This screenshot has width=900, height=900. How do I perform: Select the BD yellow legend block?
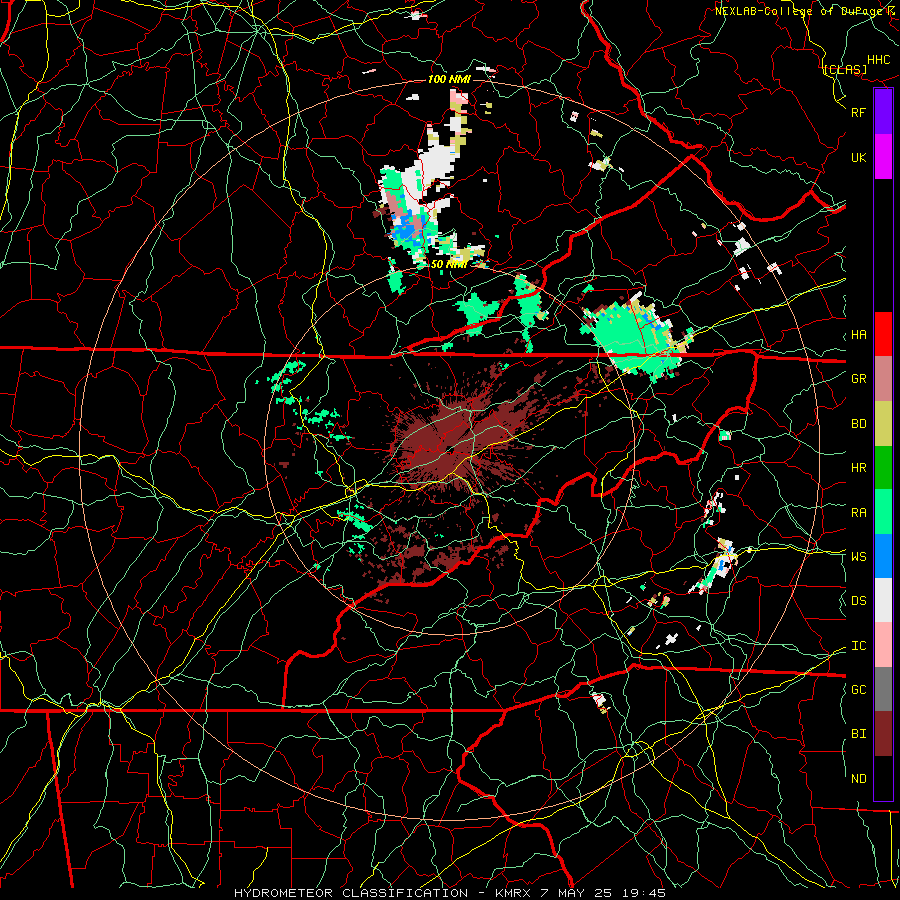pos(883,423)
